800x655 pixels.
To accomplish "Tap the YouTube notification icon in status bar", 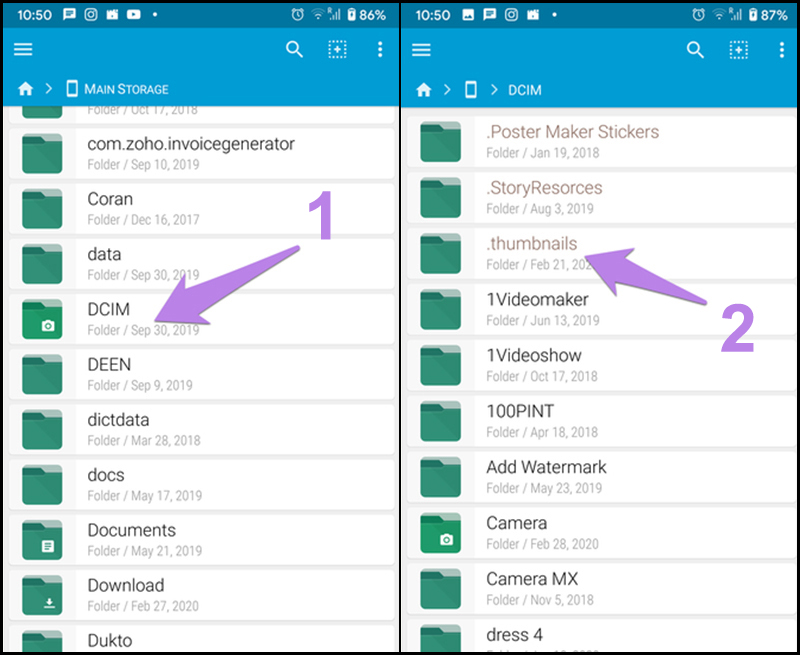I will pyautogui.click(x=134, y=15).
